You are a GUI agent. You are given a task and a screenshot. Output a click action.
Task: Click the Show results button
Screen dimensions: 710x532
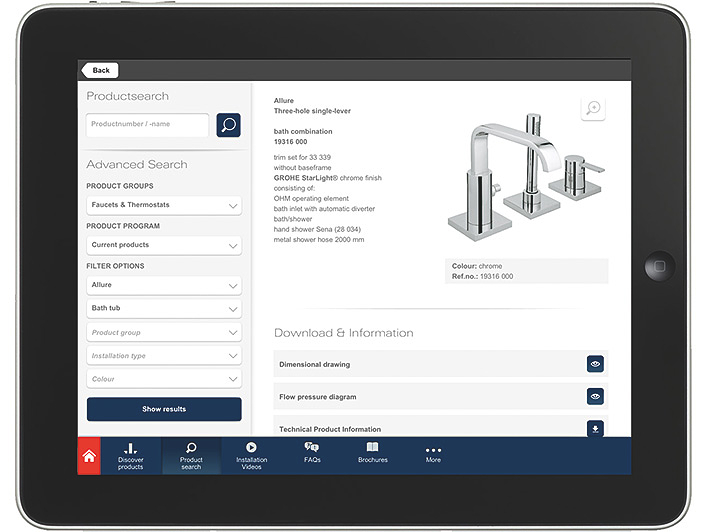tap(164, 409)
